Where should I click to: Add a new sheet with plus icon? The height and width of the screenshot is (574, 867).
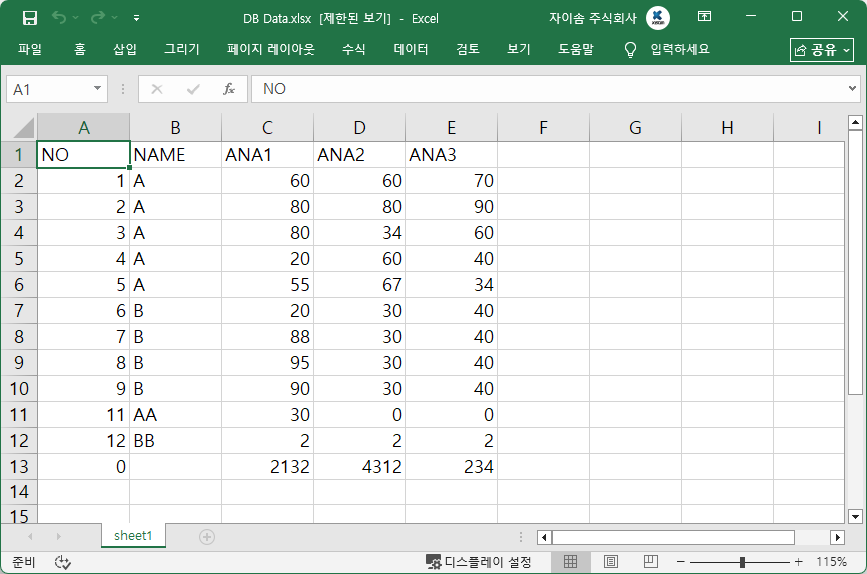pyautogui.click(x=207, y=537)
